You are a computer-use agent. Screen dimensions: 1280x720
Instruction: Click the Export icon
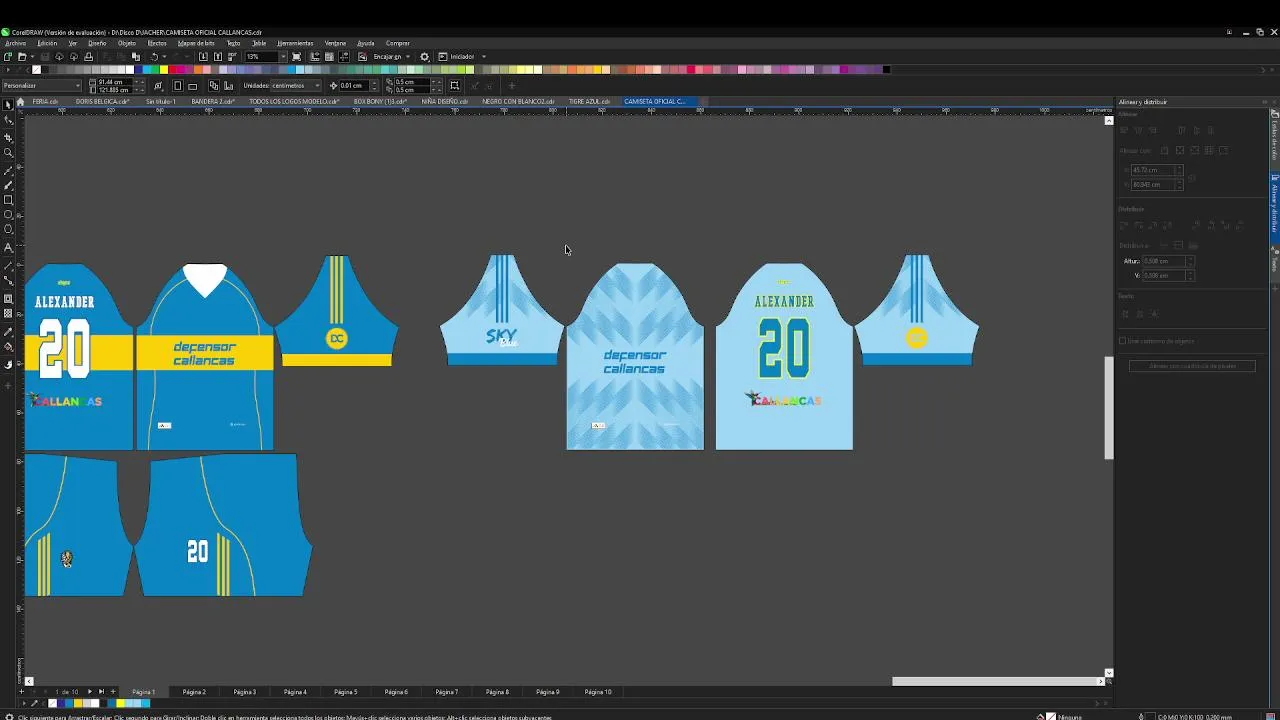click(x=218, y=57)
